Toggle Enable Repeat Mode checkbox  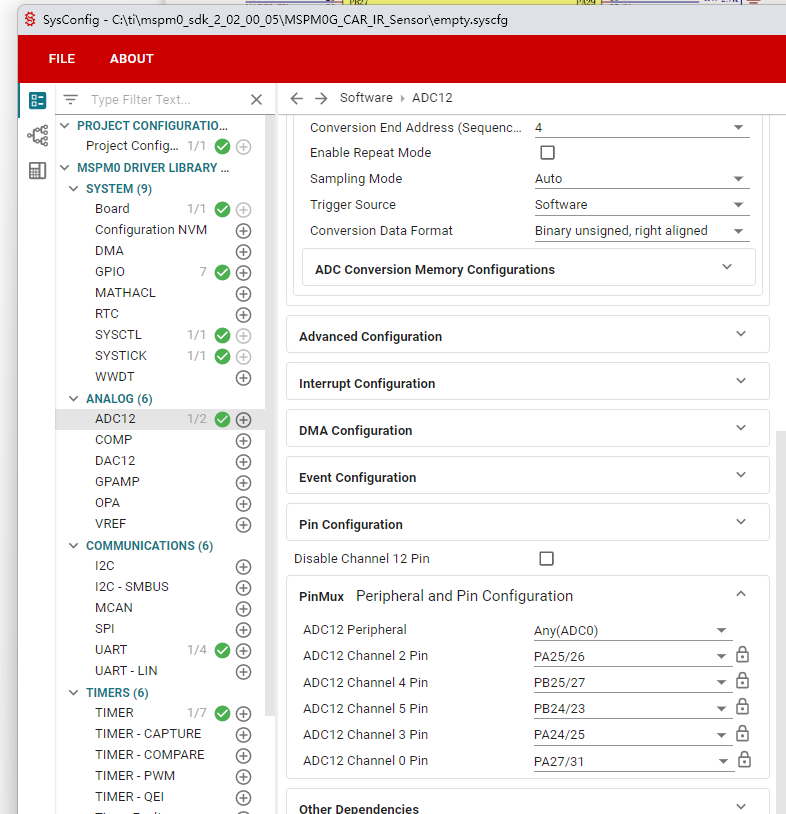pyautogui.click(x=547, y=153)
